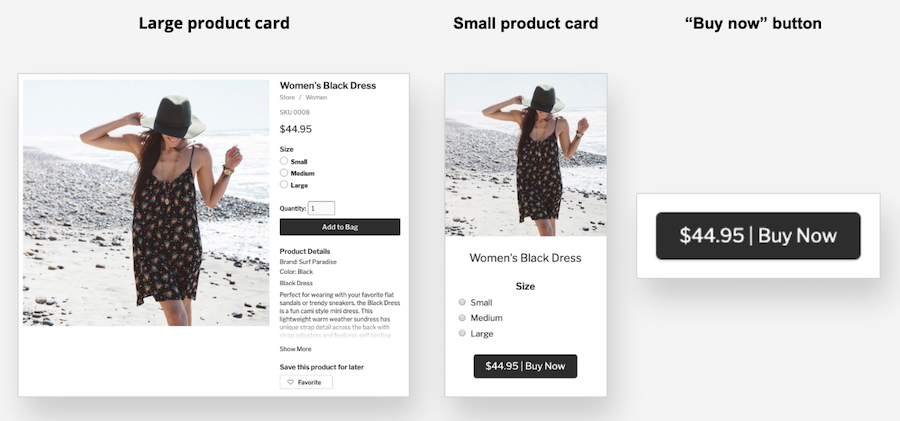Image resolution: width=900 pixels, height=421 pixels.
Task: Click the heart icon beside Favorite
Action: click(x=291, y=382)
